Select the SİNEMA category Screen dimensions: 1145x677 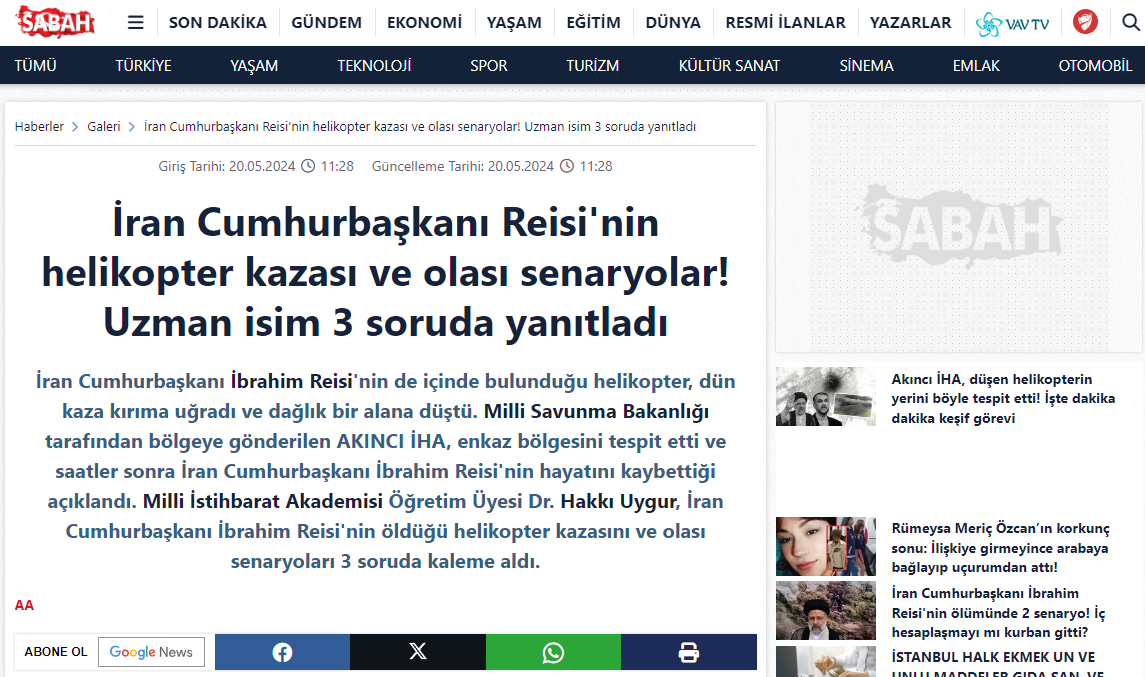tap(865, 65)
